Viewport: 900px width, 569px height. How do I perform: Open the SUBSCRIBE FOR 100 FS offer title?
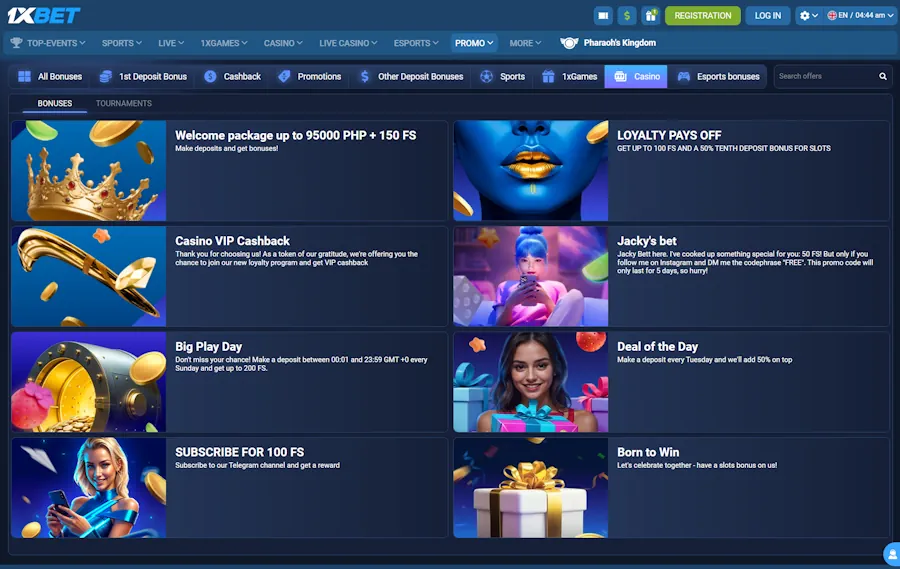pos(239,452)
